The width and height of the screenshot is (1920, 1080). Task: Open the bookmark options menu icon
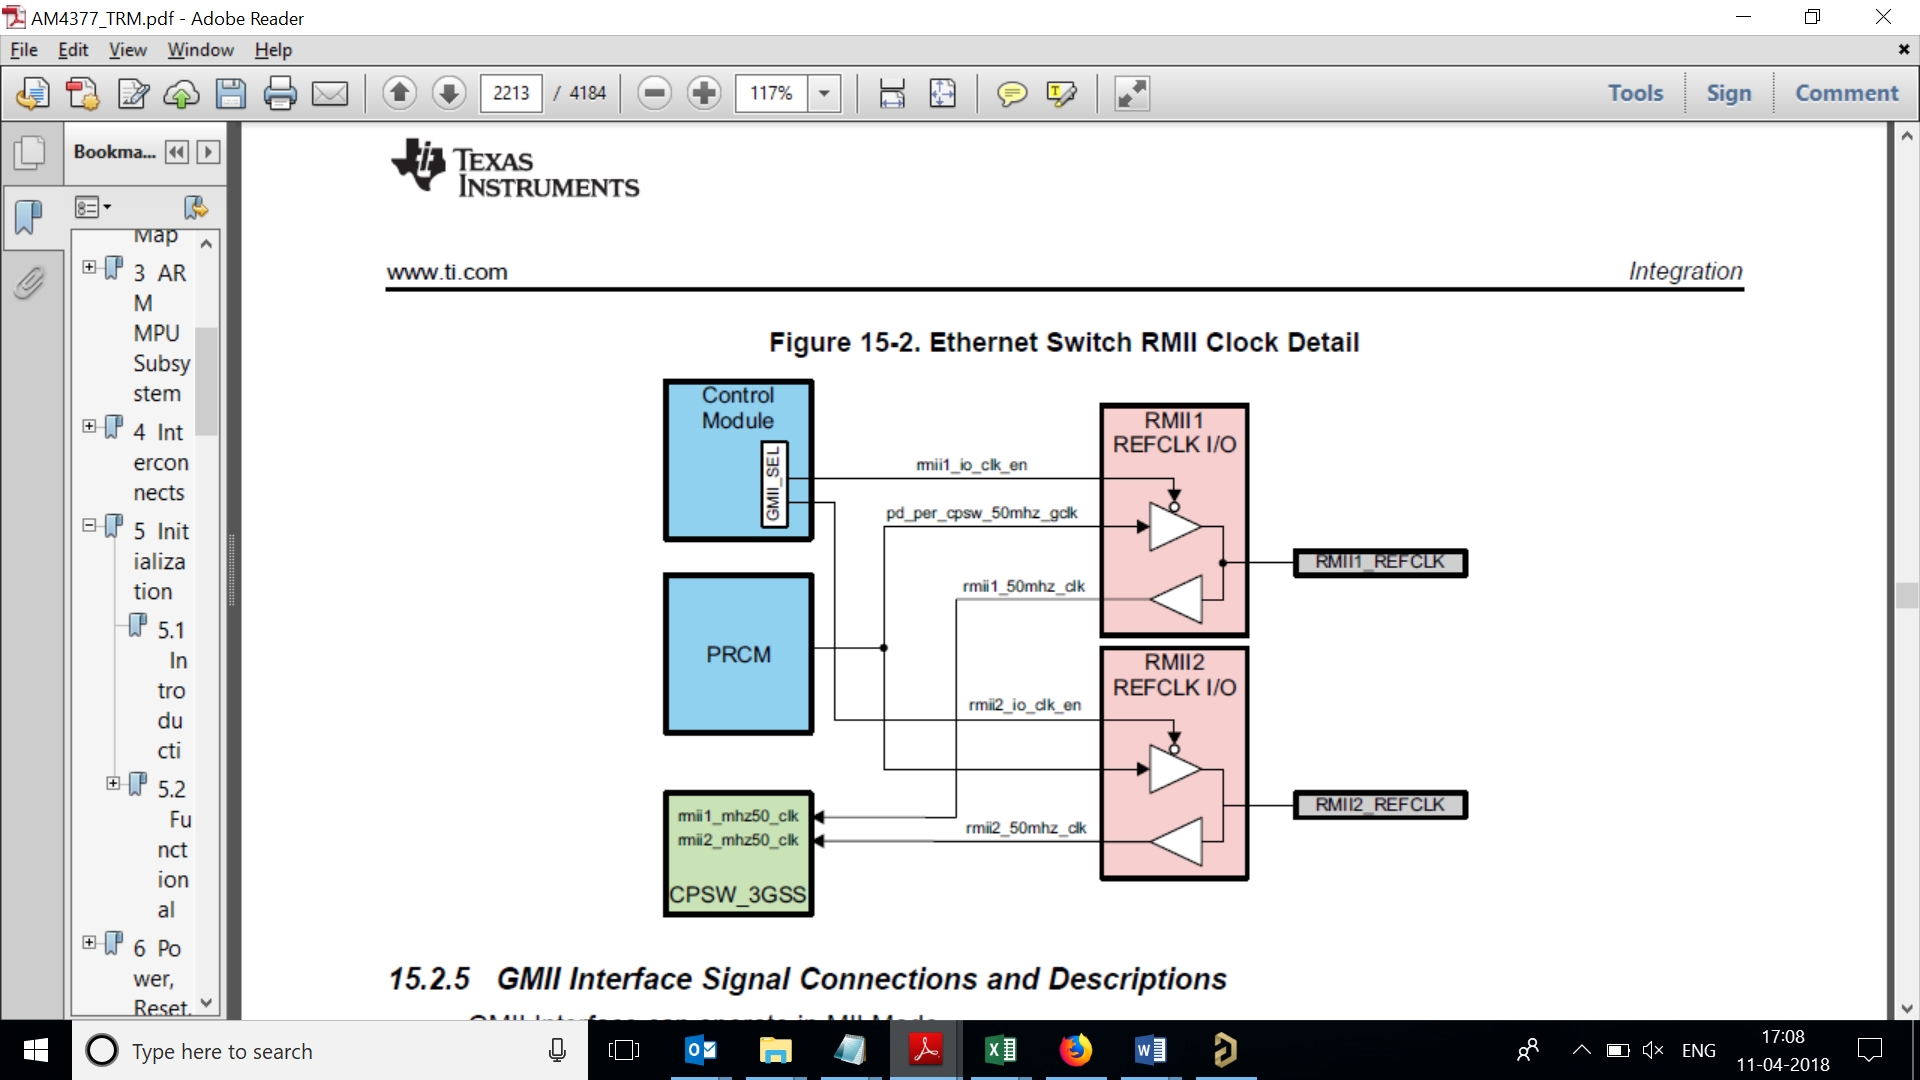[x=93, y=207]
